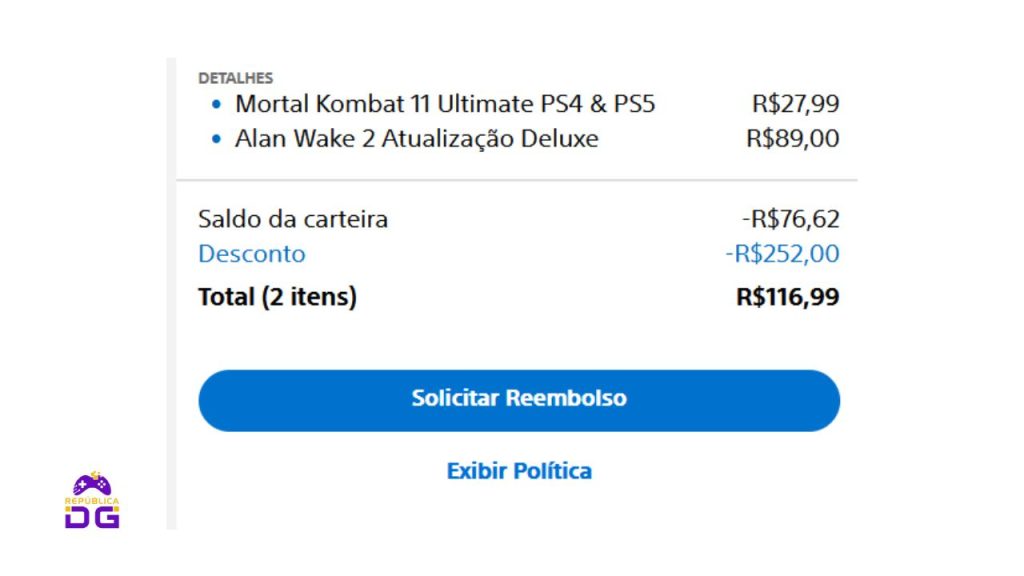Click the wallet balance -R$76,62
This screenshot has width=1024, height=576.
pyautogui.click(x=790, y=219)
